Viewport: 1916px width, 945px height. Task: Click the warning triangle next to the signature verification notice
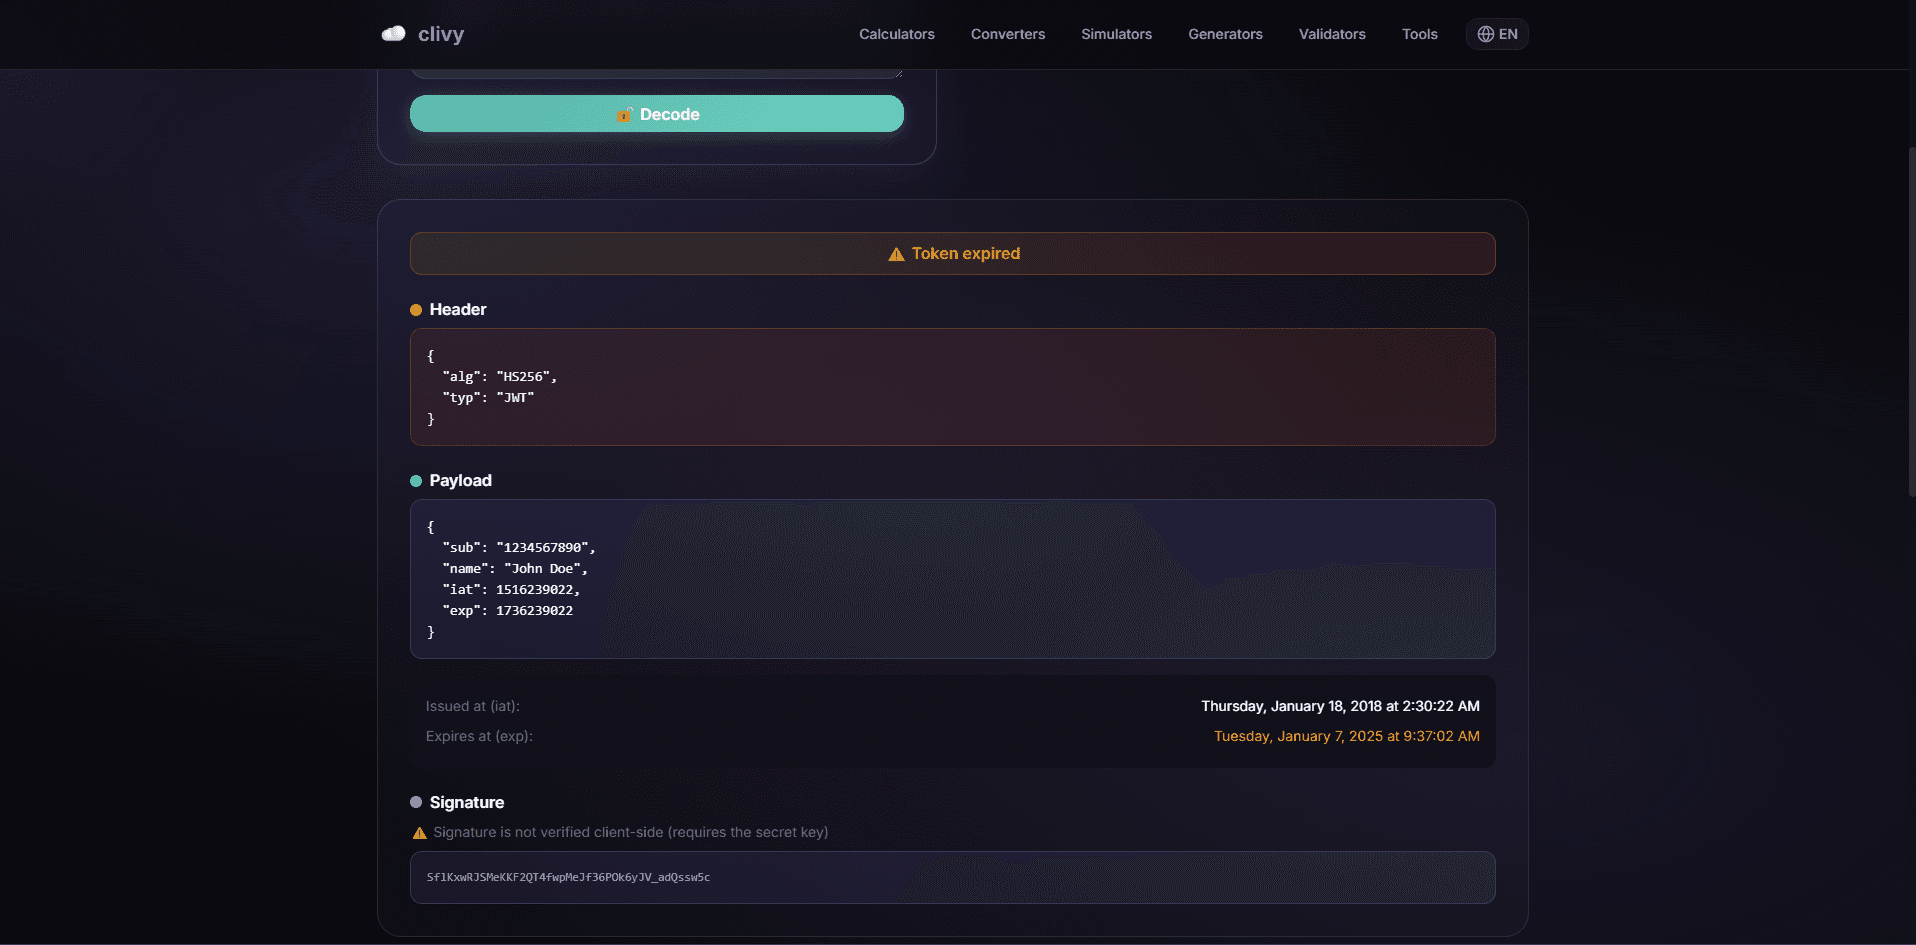click(x=420, y=832)
